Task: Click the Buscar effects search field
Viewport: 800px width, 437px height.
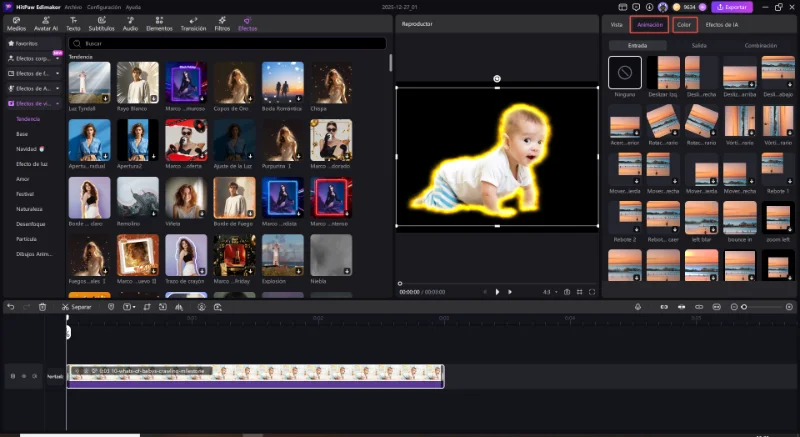Action: 228,43
